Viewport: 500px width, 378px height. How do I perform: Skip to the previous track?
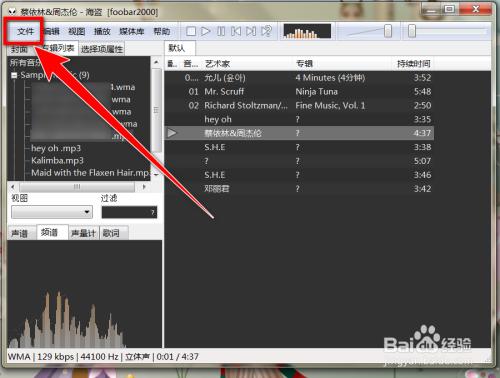(236, 31)
